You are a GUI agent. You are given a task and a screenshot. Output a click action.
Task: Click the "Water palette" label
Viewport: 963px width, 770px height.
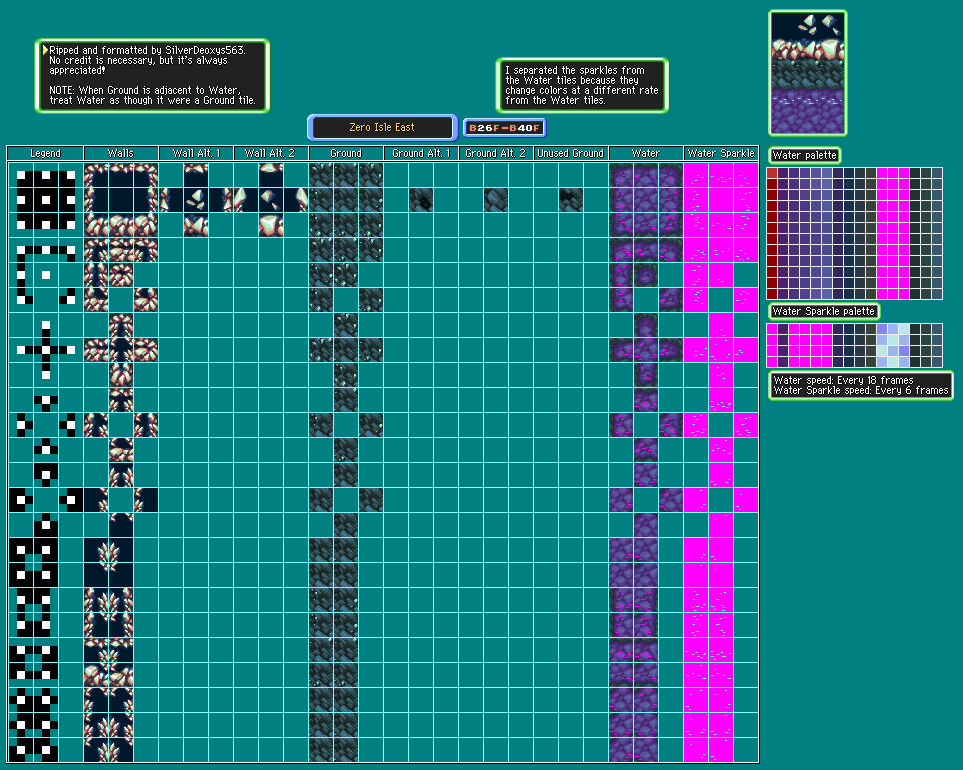tap(805, 155)
